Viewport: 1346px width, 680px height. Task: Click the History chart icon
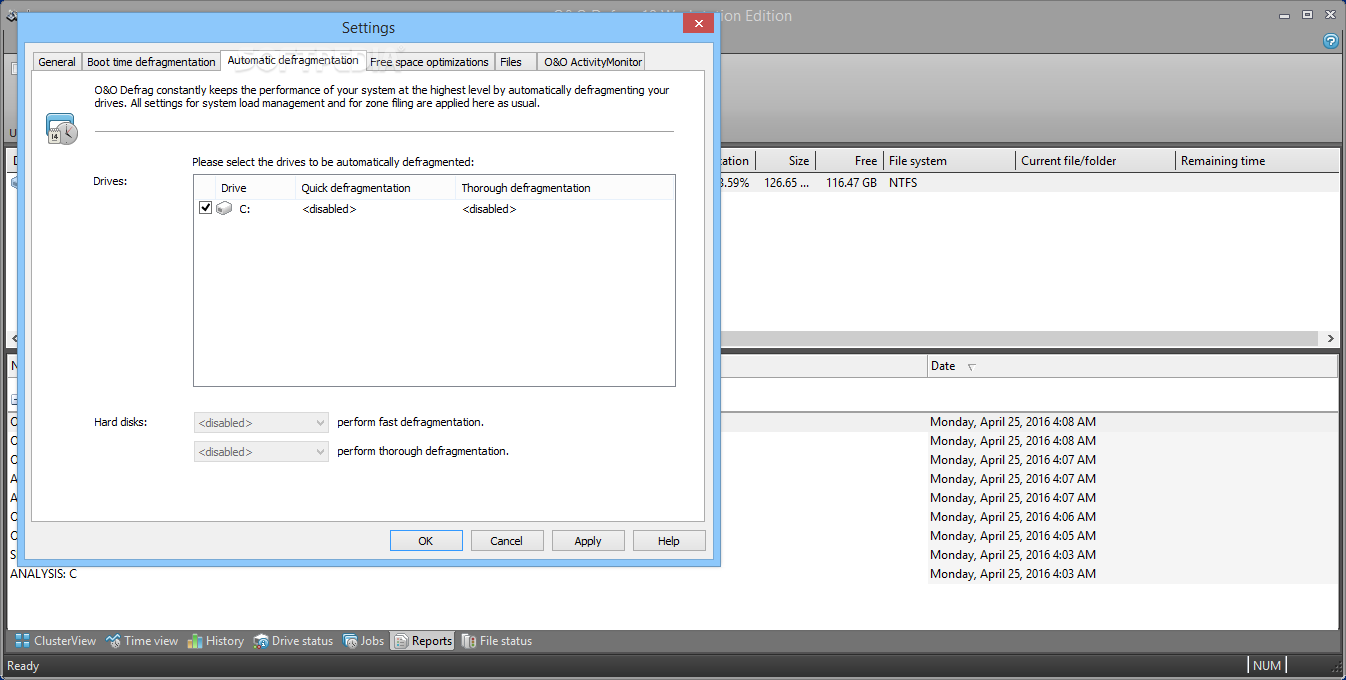[x=195, y=641]
